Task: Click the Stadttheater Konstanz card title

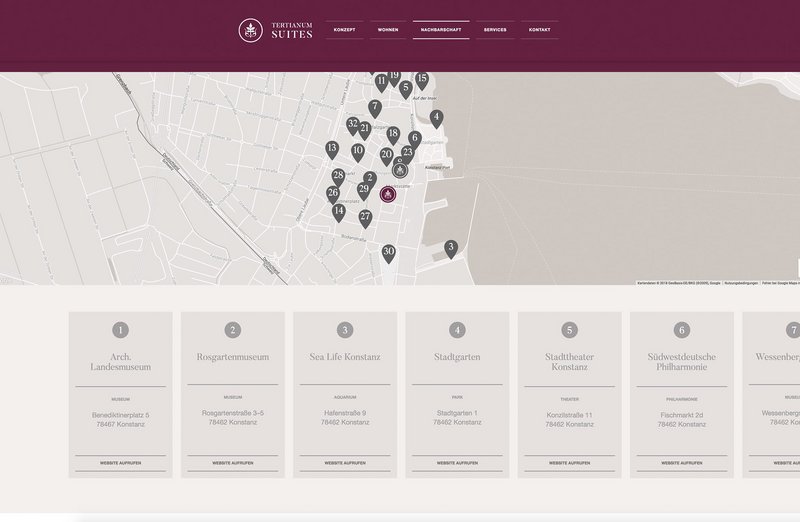Action: point(569,362)
